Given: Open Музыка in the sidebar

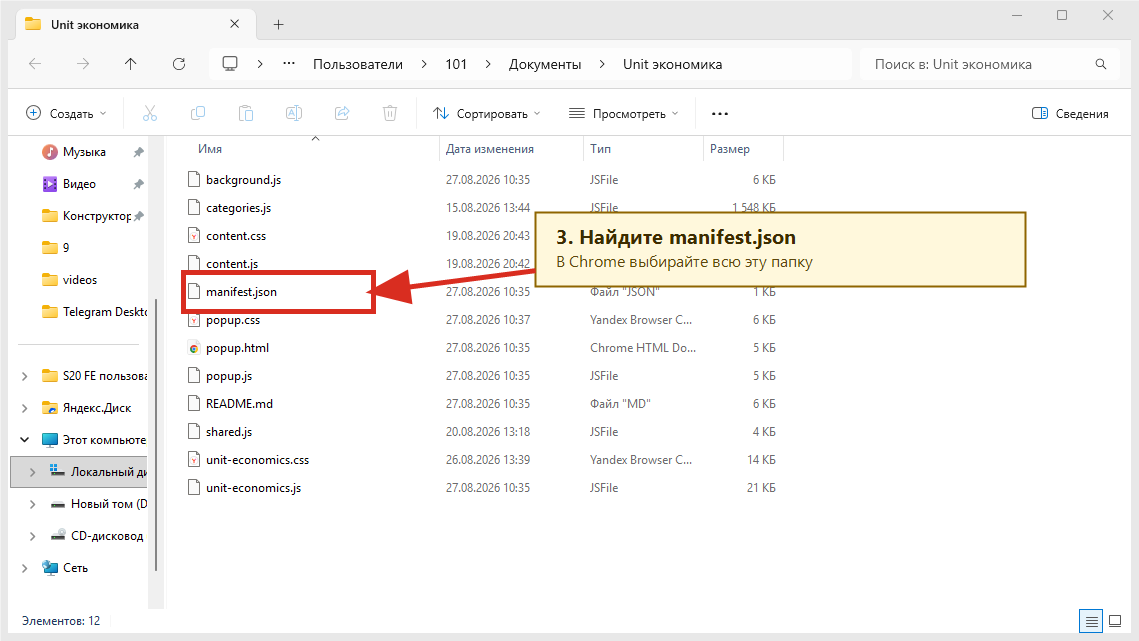Looking at the screenshot, I should 84,152.
